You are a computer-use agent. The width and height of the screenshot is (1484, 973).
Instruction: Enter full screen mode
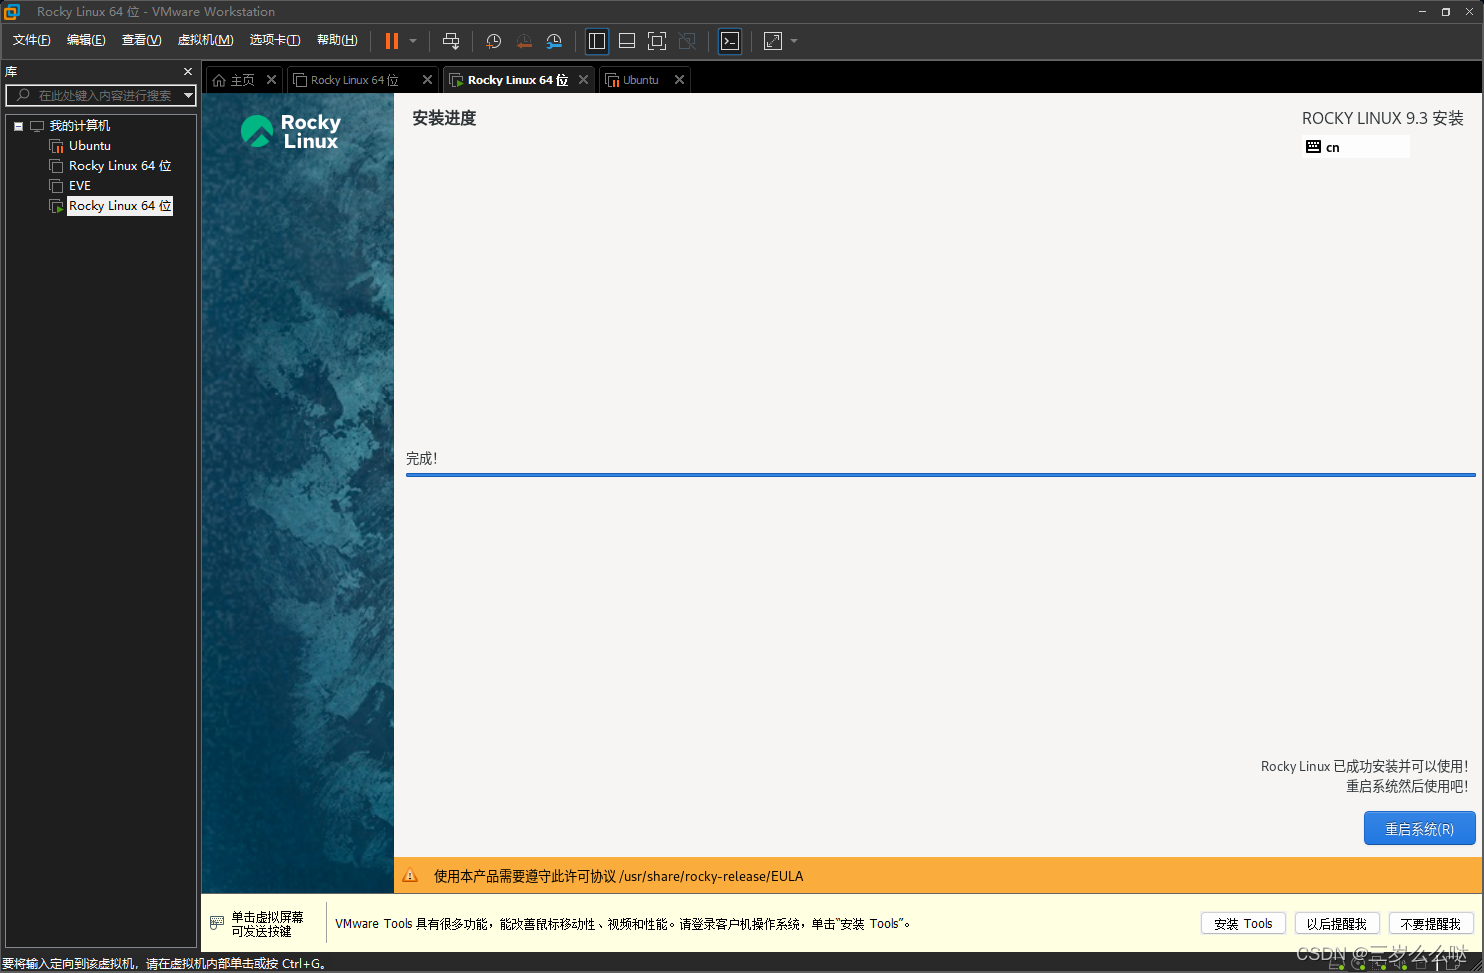pyautogui.click(x=657, y=41)
